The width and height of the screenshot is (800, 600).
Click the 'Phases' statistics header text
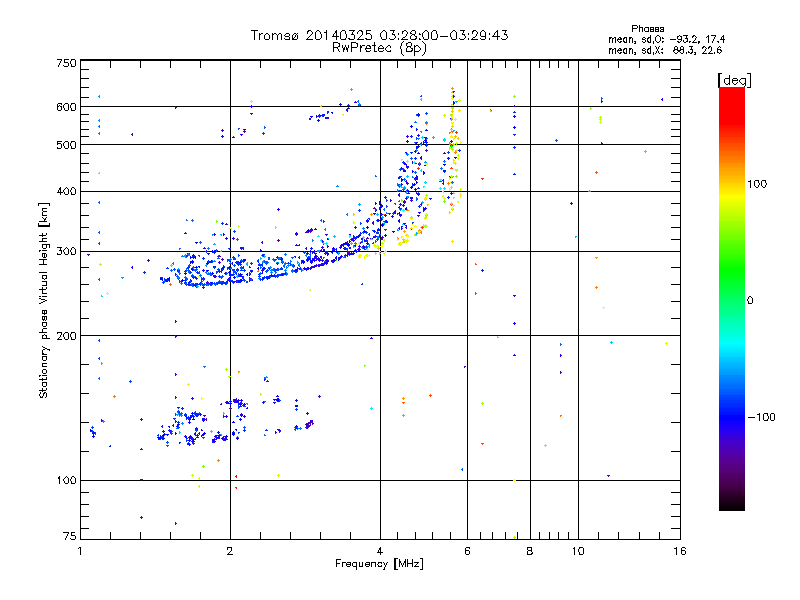click(x=647, y=29)
